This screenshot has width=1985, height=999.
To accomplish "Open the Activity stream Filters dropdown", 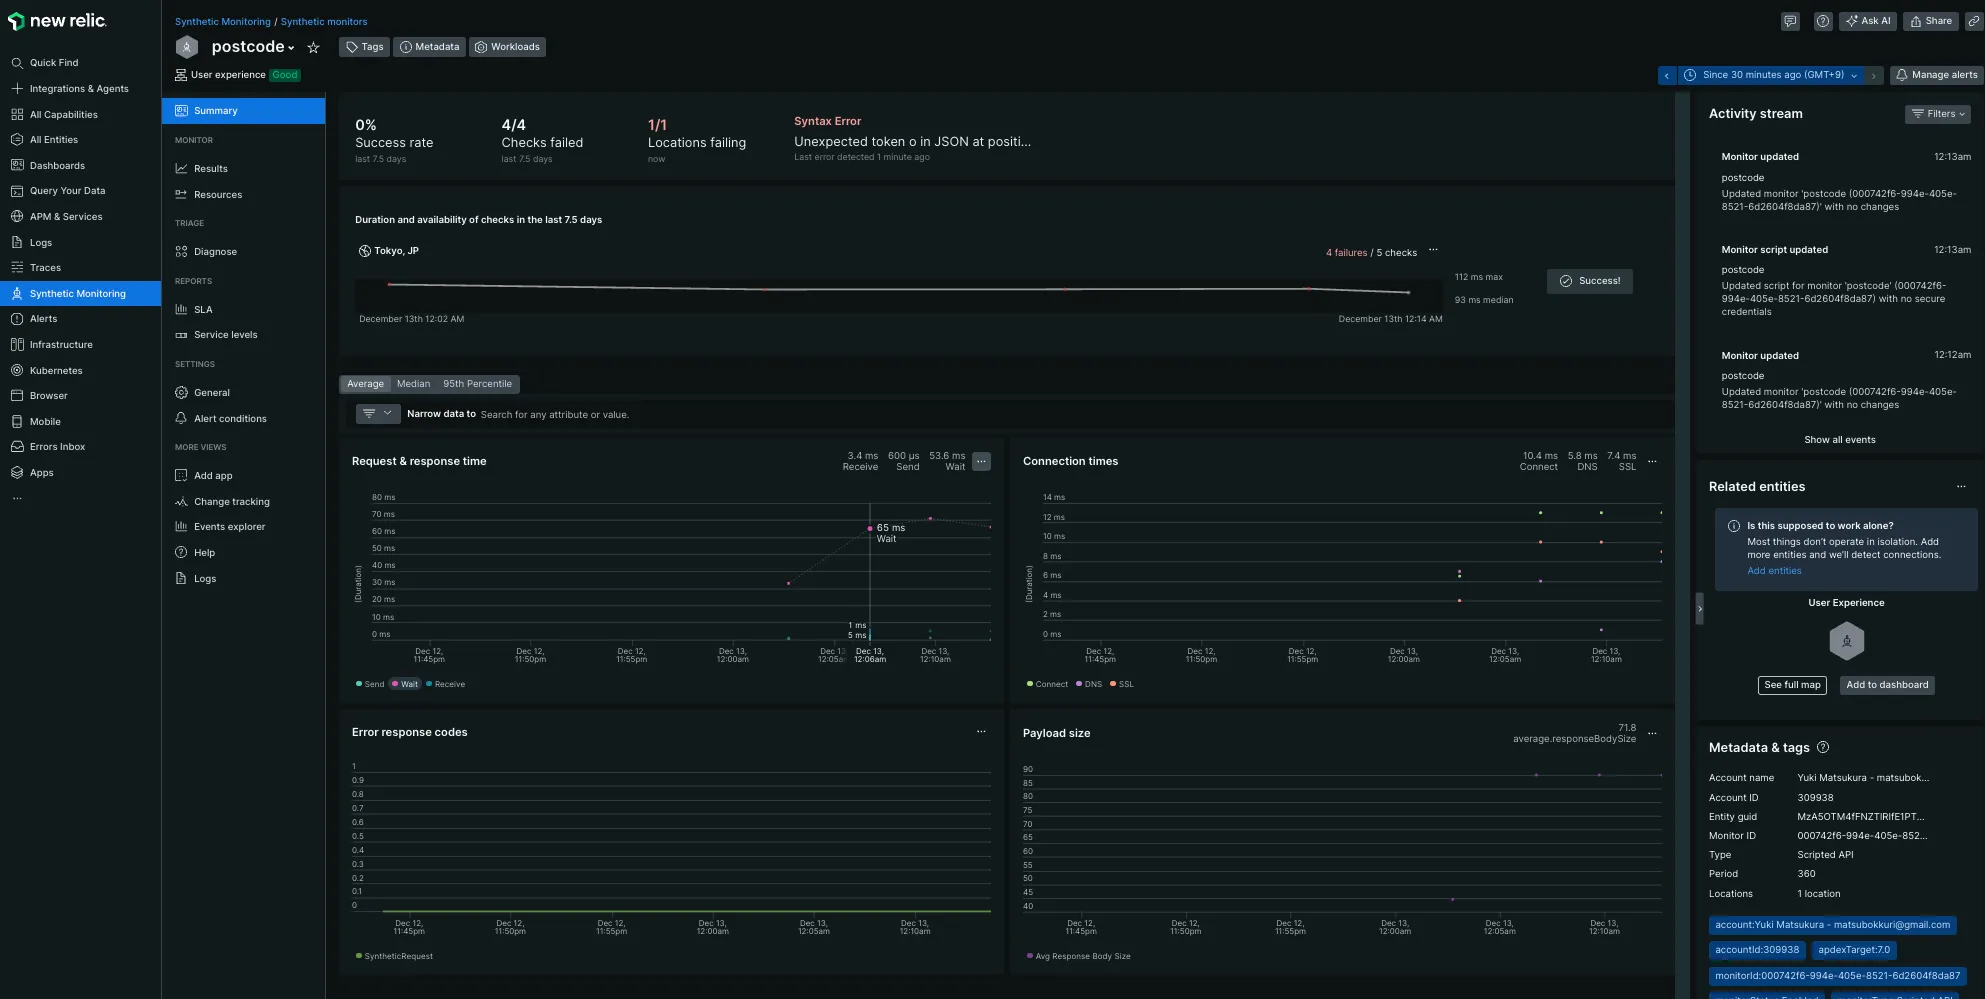I will pos(1936,114).
